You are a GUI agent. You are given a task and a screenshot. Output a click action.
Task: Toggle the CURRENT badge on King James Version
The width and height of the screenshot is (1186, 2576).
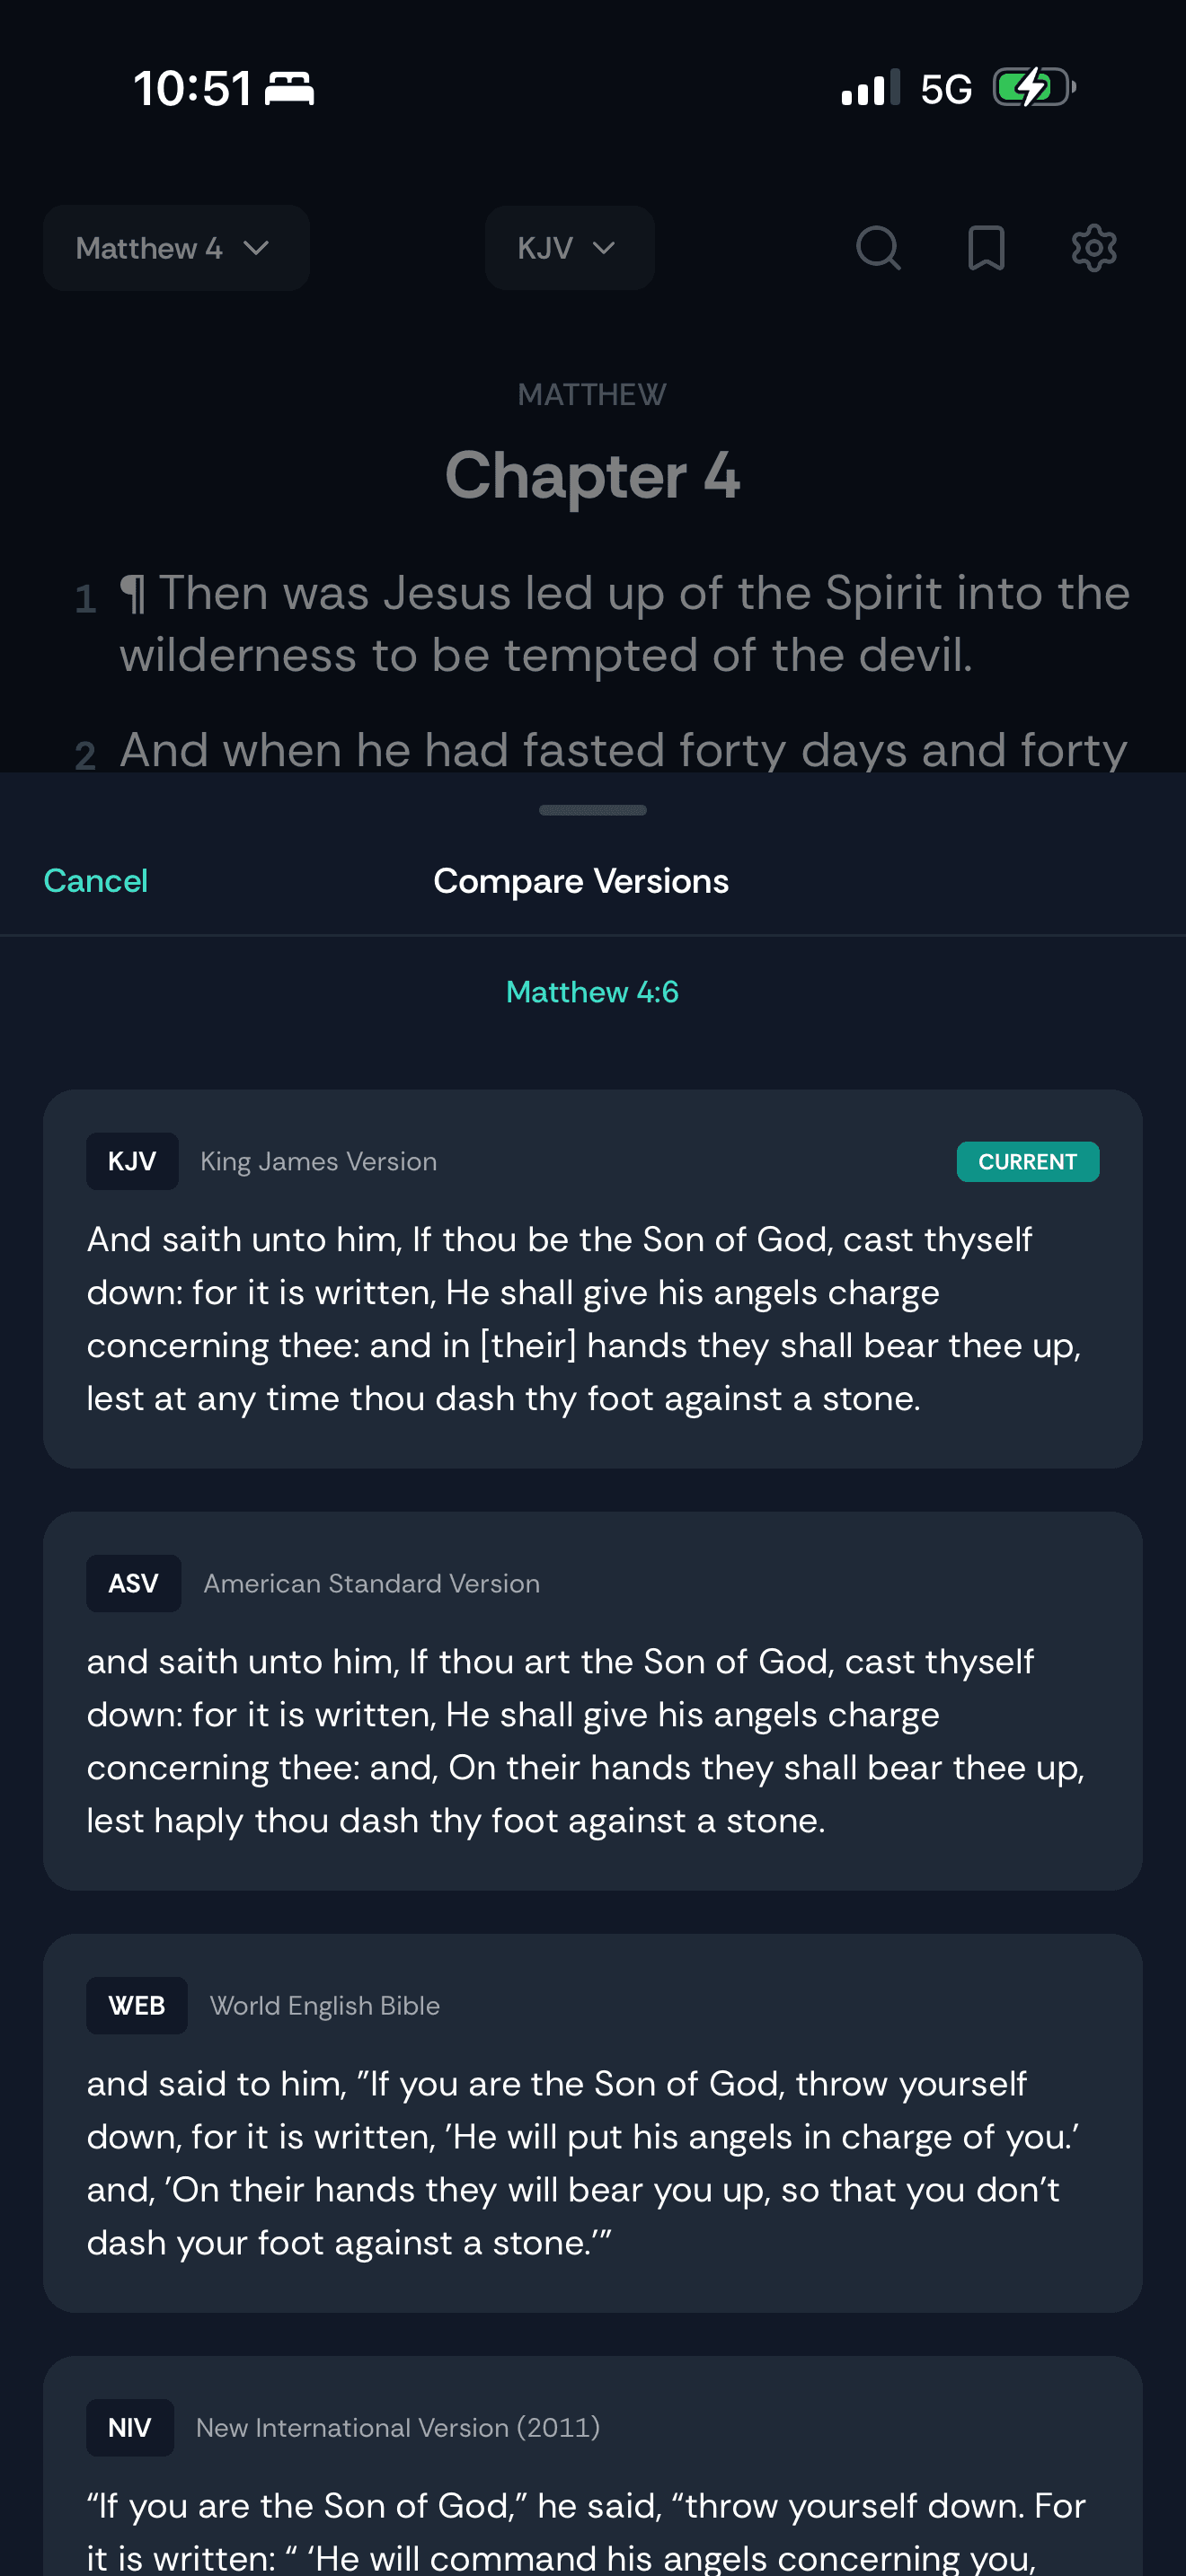point(1028,1161)
